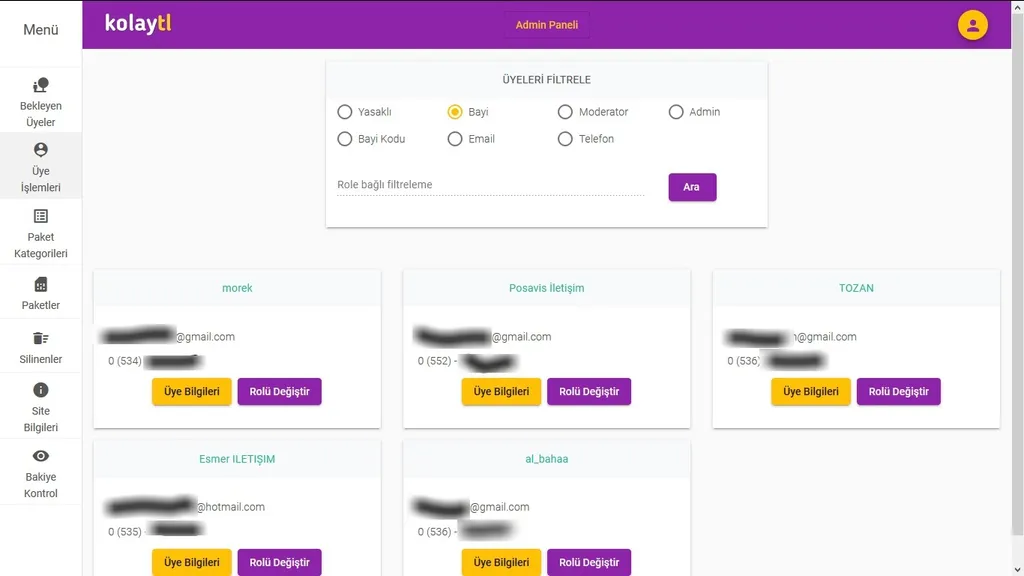
Task: Select the Moderator radio option
Action: coord(565,112)
